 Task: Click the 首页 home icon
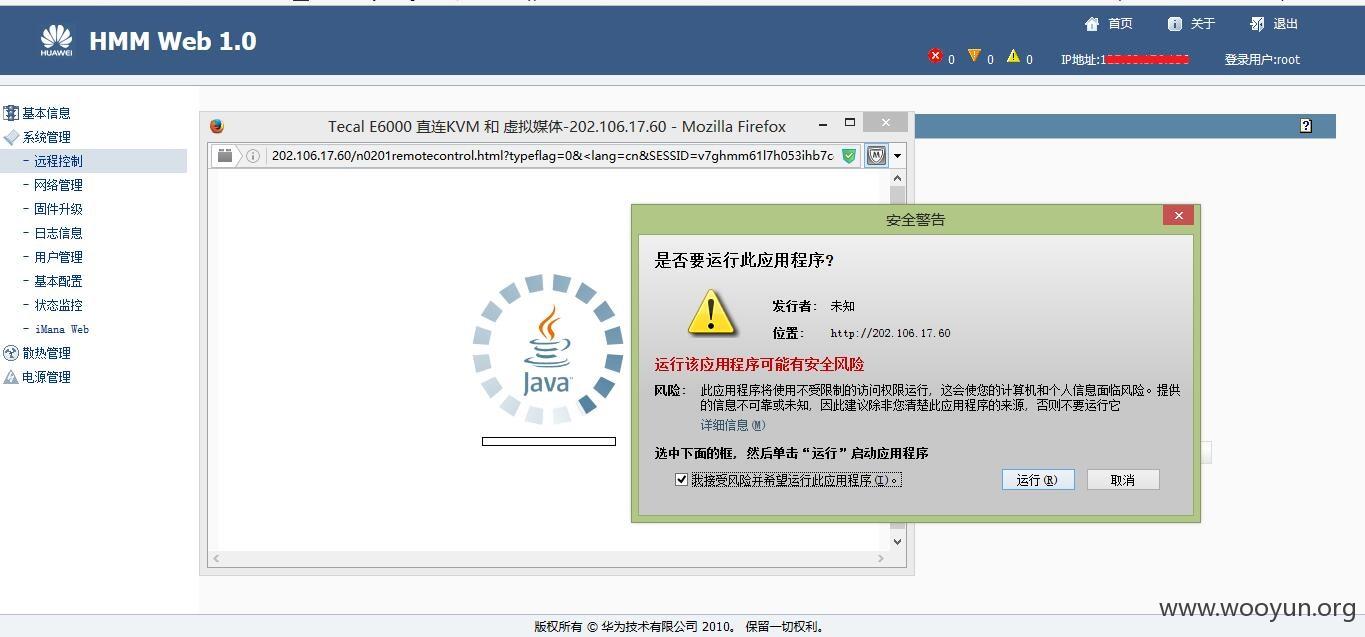(x=1092, y=24)
